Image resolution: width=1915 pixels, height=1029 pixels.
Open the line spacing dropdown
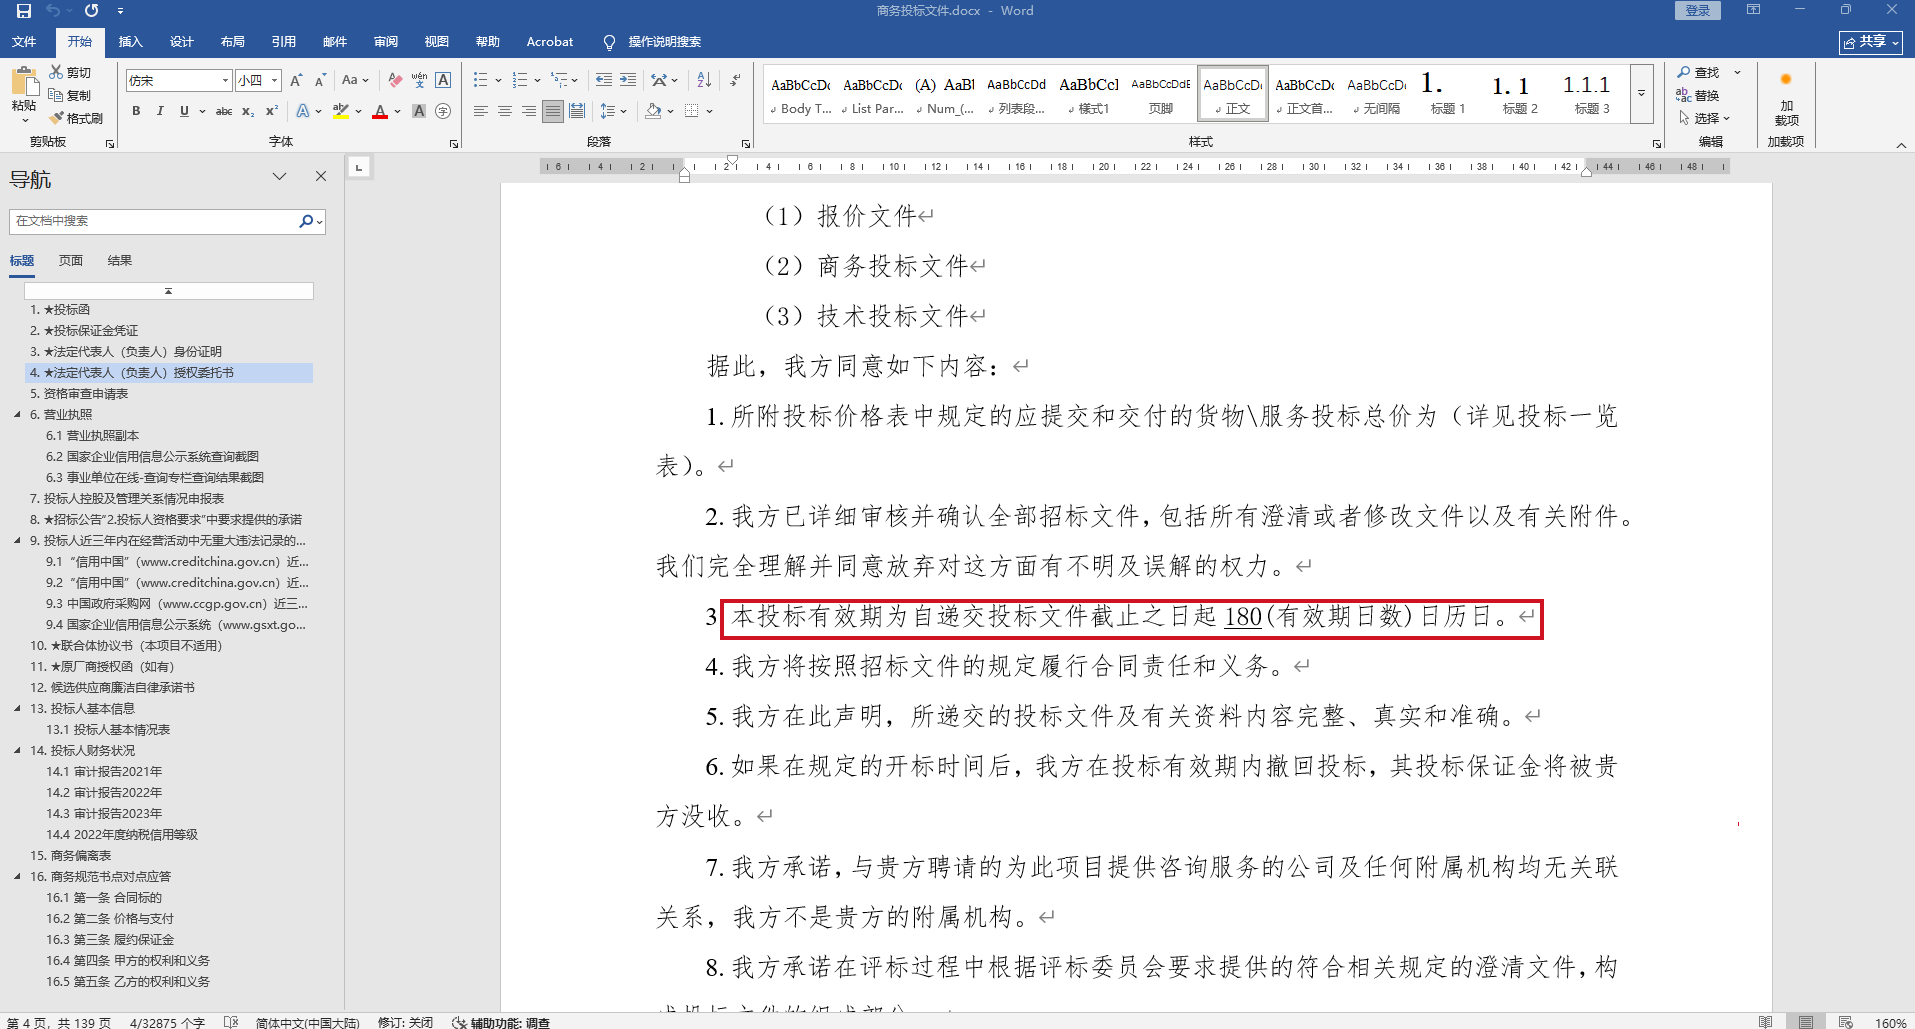pyautogui.click(x=612, y=111)
